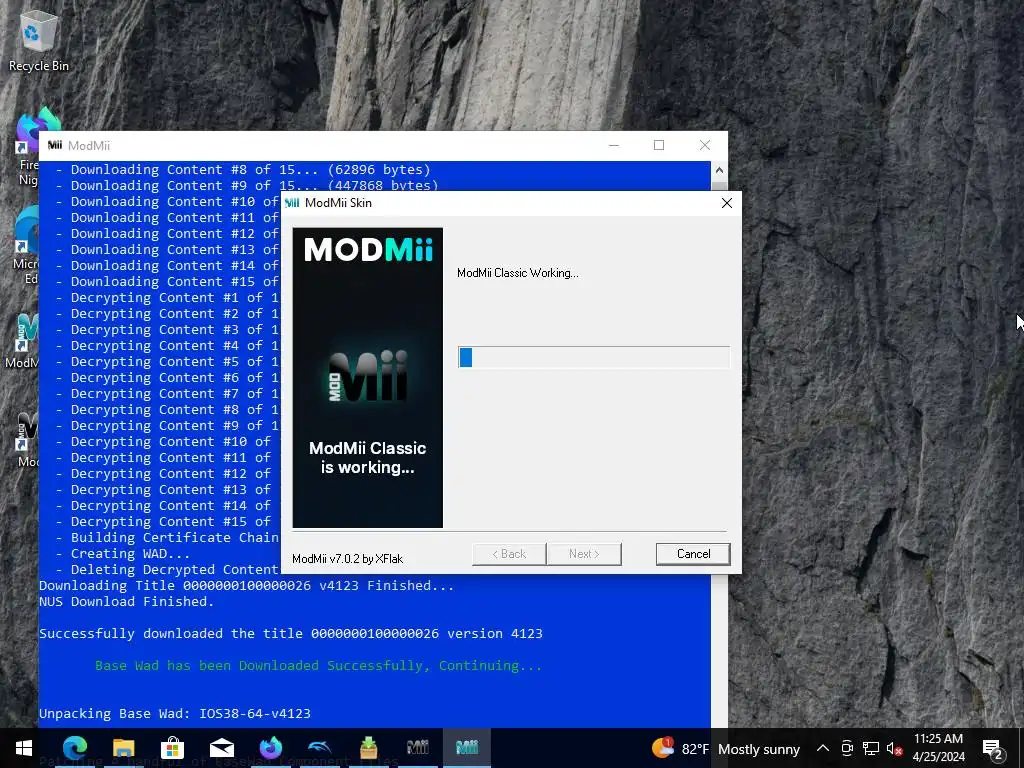
Task: Click the ModMii console title bar icon
Action: 55,145
